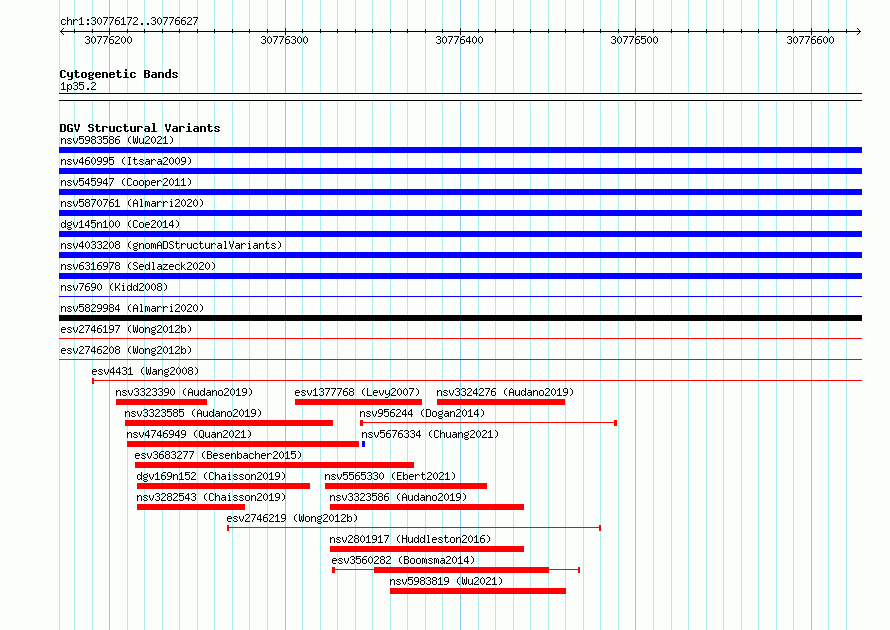
Task: Click the ruler's left arrowhead
Action: tap(62, 32)
